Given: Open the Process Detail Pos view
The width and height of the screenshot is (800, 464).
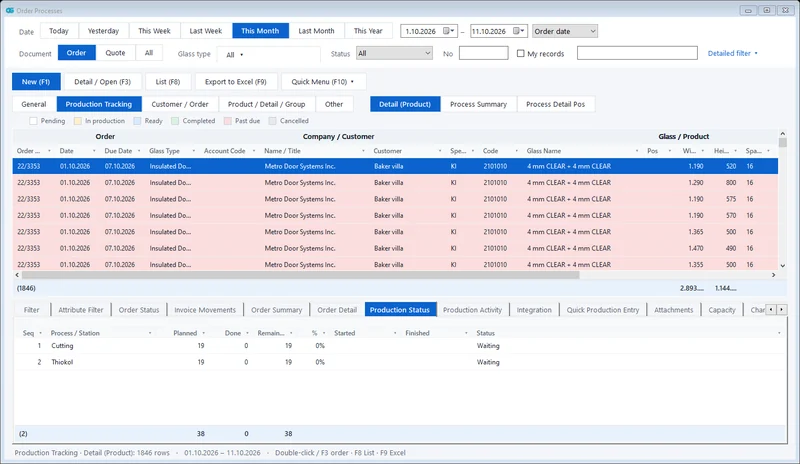Looking at the screenshot, I should pos(556,104).
